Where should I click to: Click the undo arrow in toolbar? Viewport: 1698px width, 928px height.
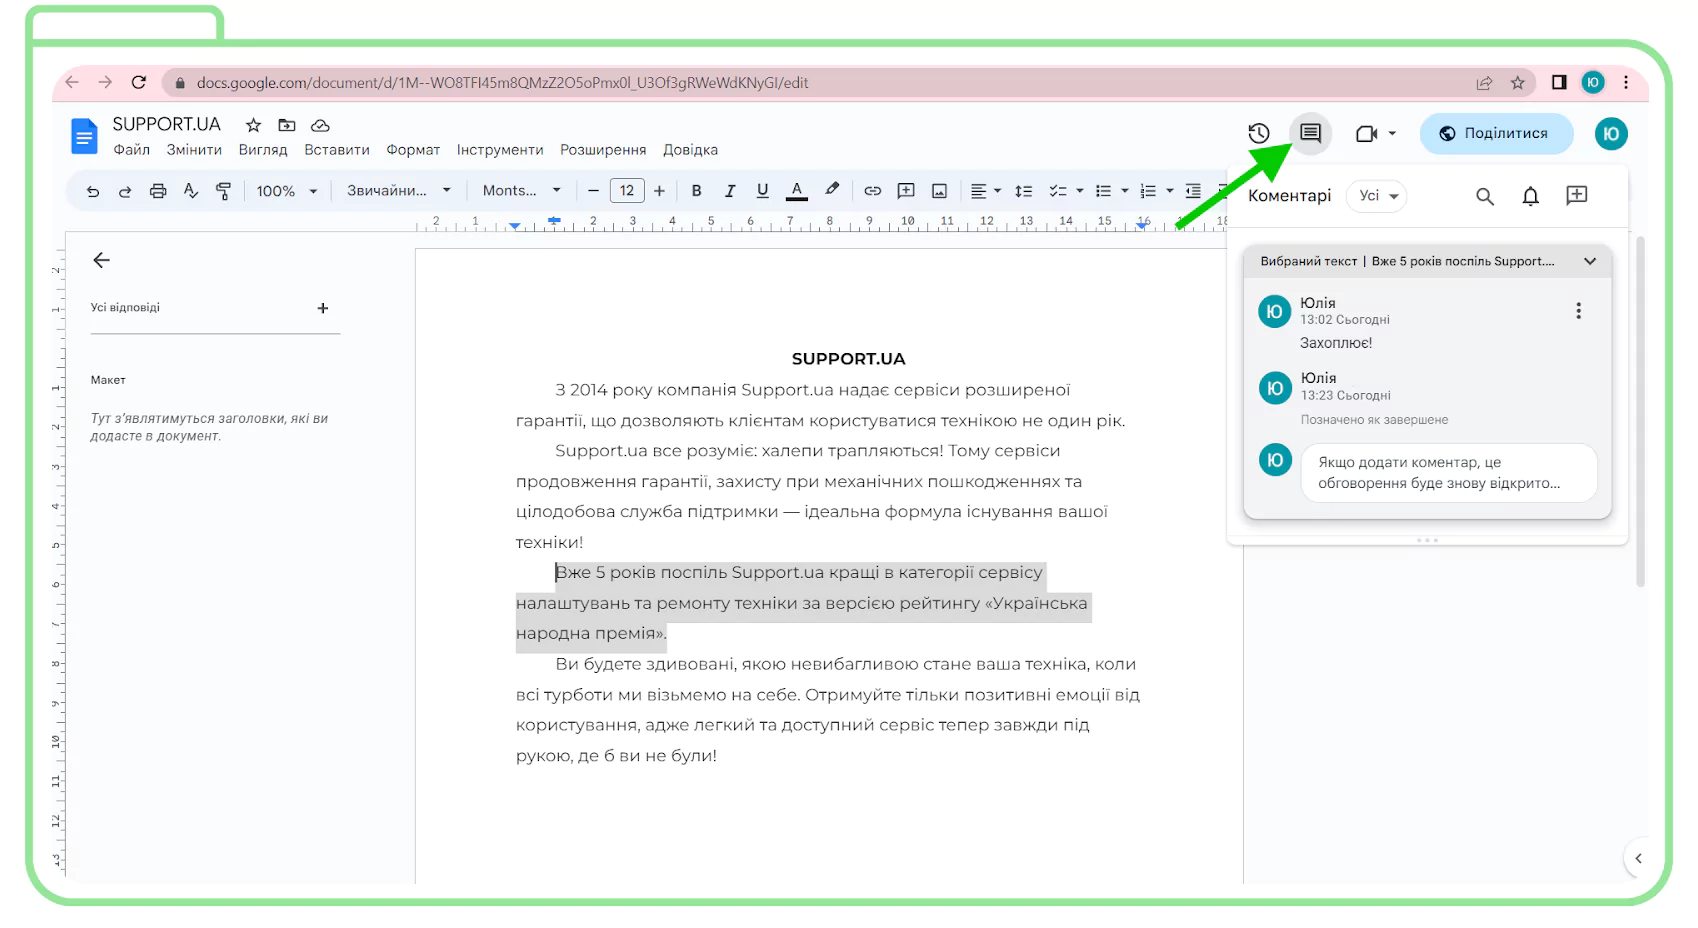93,191
